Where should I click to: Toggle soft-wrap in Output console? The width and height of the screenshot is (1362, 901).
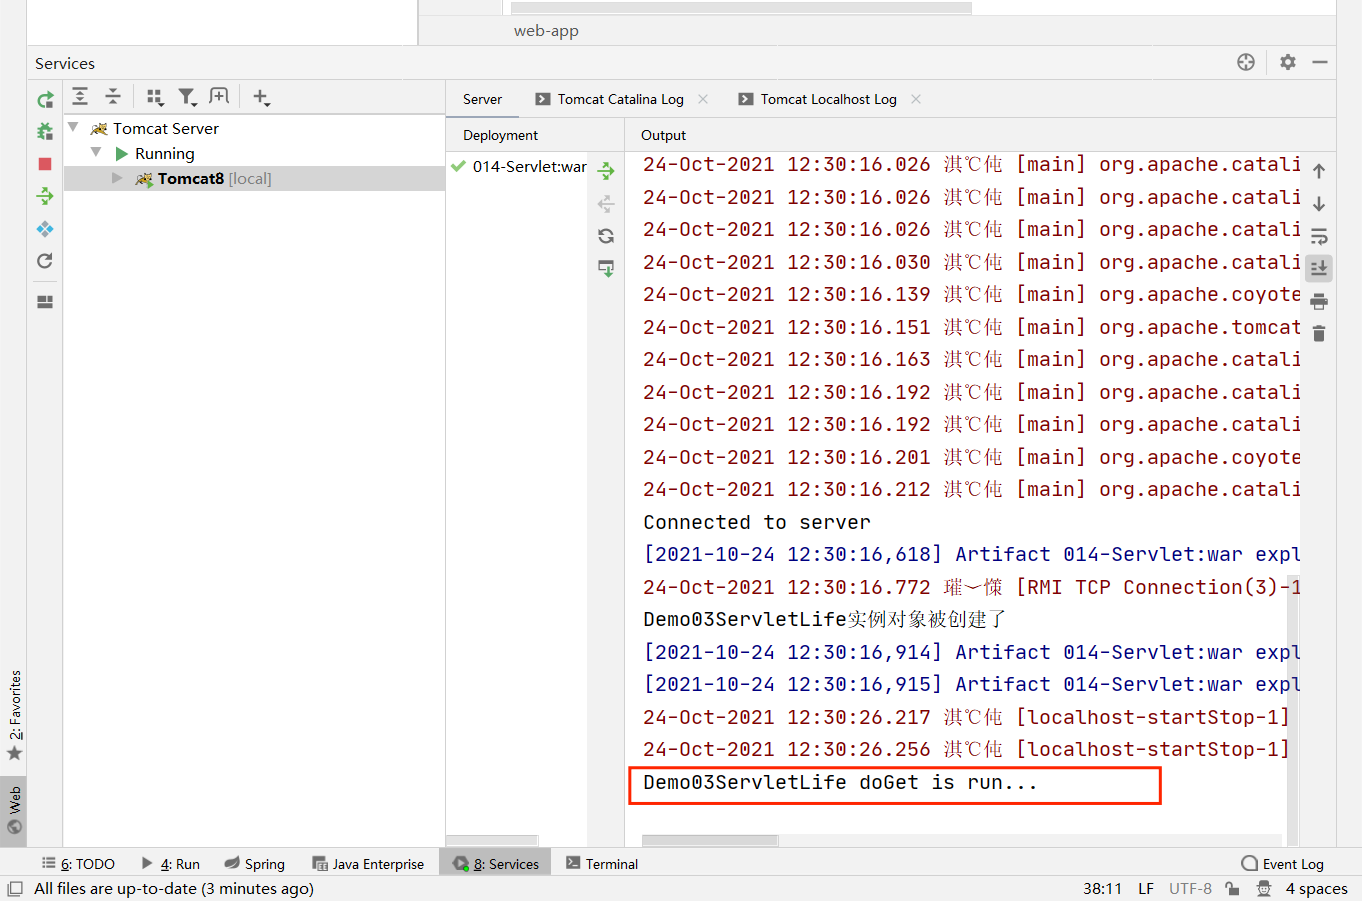pyautogui.click(x=1319, y=236)
